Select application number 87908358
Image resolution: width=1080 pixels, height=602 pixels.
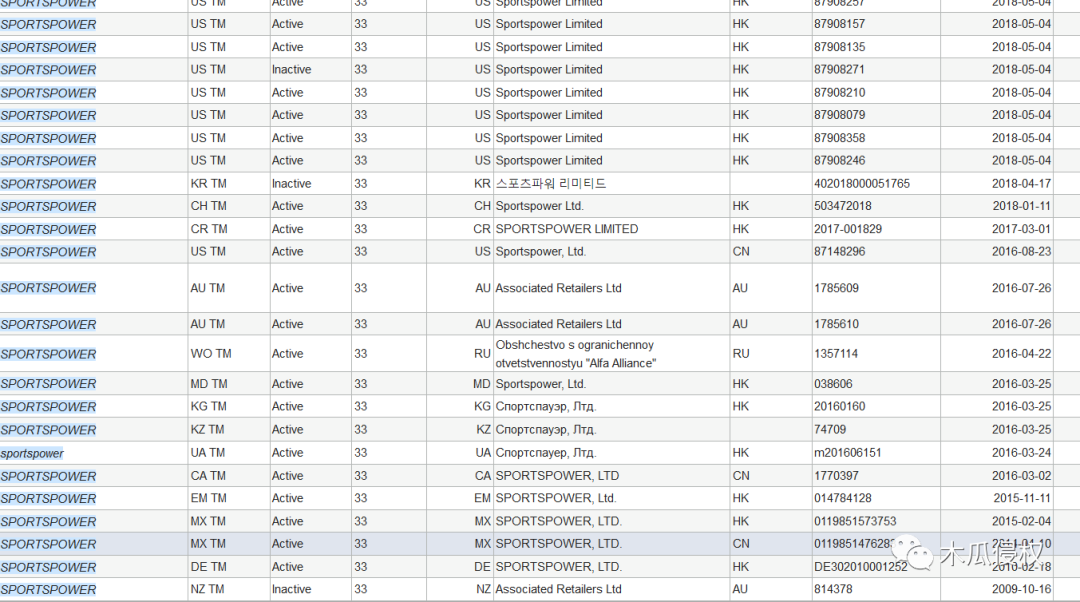pyautogui.click(x=840, y=138)
